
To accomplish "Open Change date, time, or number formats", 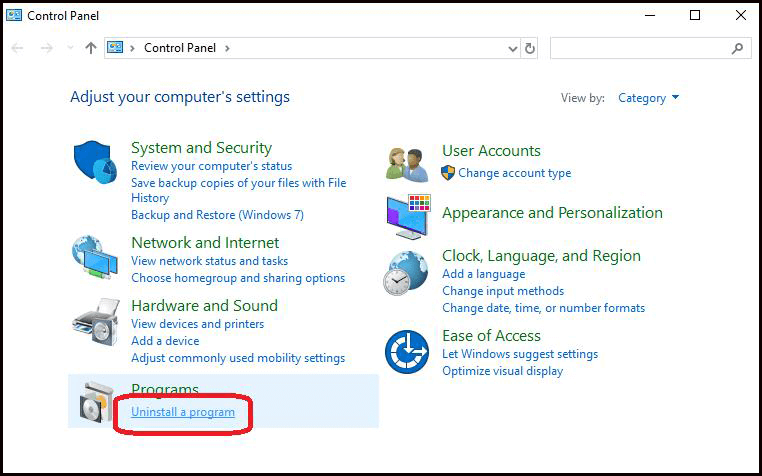I will 543,308.
